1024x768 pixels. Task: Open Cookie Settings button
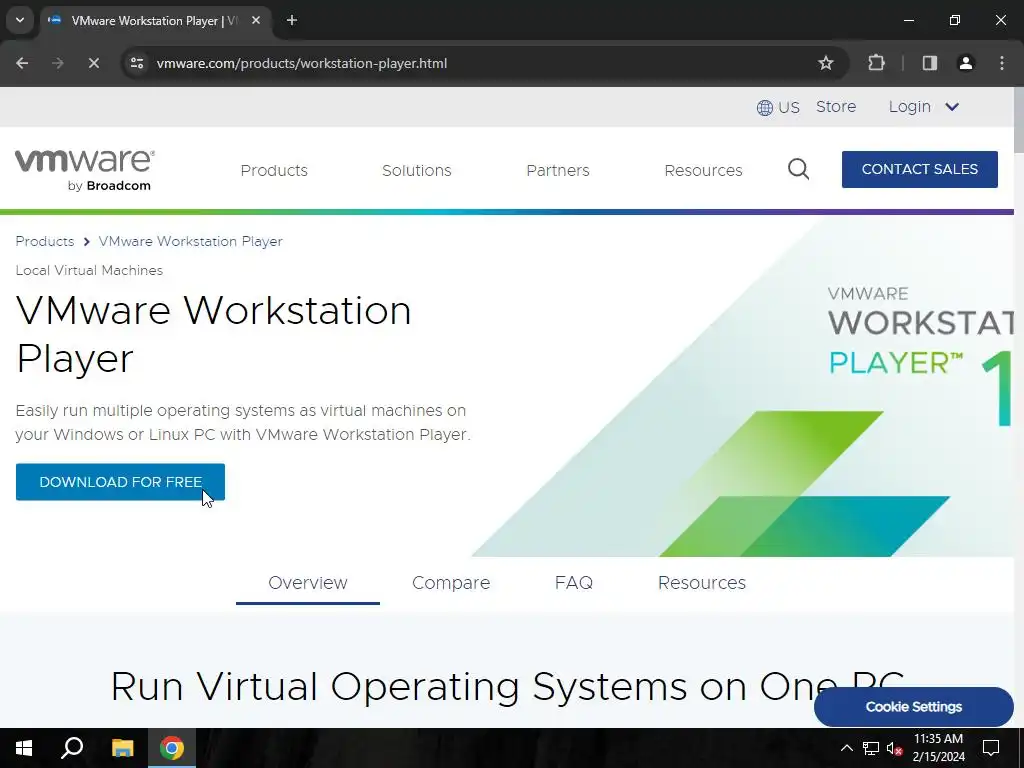914,707
